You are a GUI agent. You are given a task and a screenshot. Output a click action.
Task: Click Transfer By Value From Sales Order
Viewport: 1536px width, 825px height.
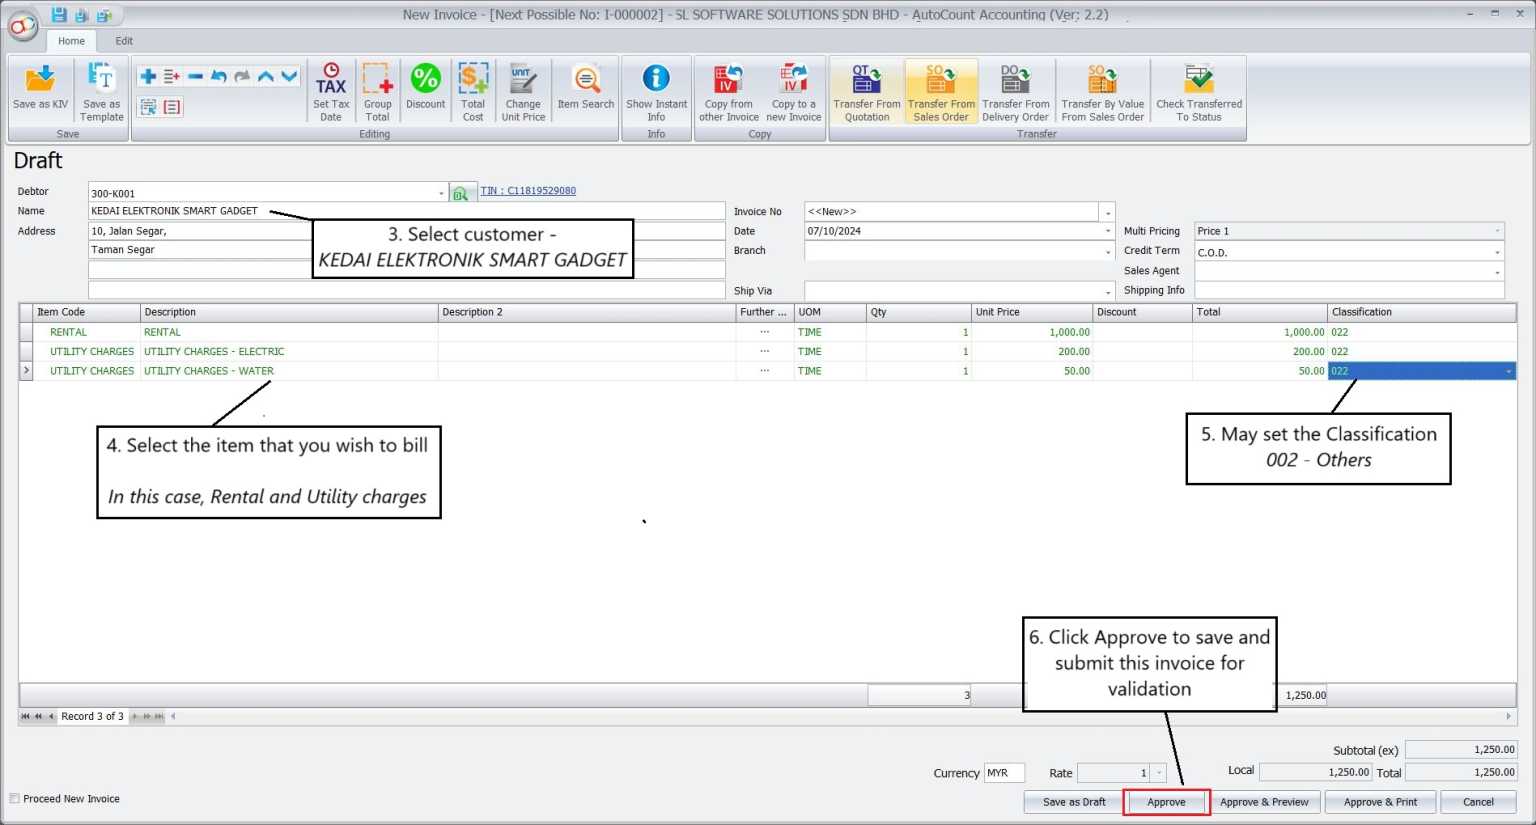coord(1103,91)
